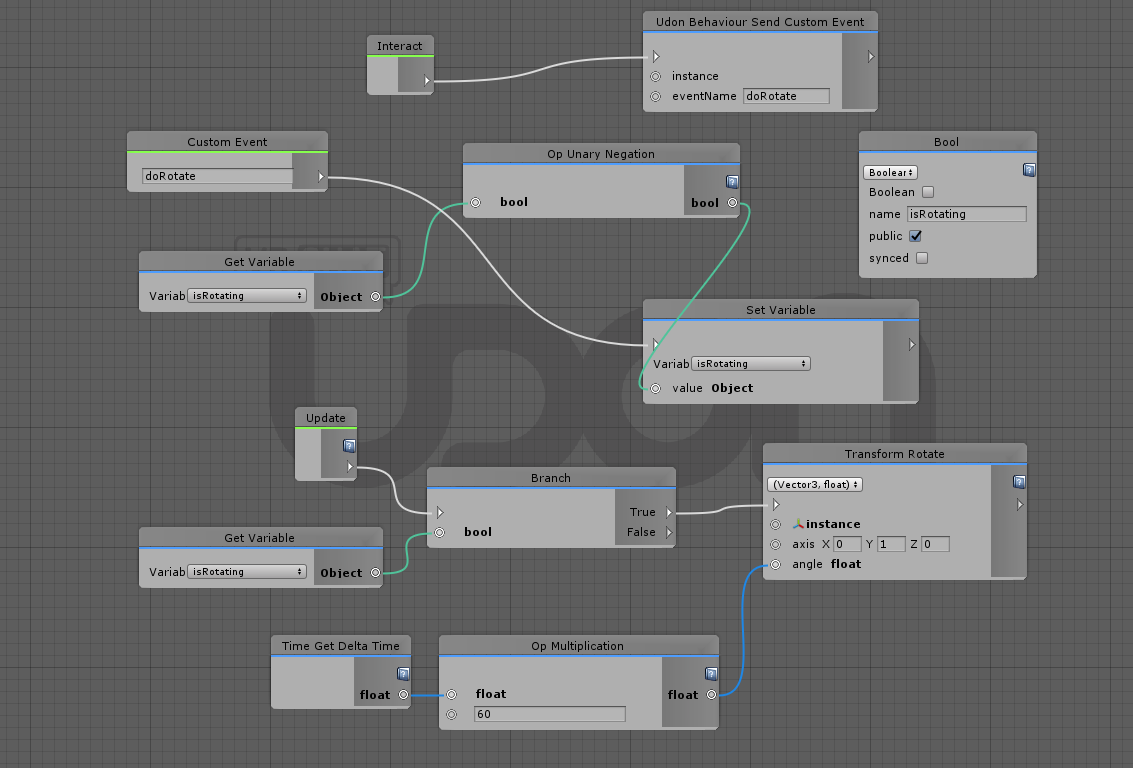Click Custom Event name field doRotate
1133x768 pixels.
(217, 176)
